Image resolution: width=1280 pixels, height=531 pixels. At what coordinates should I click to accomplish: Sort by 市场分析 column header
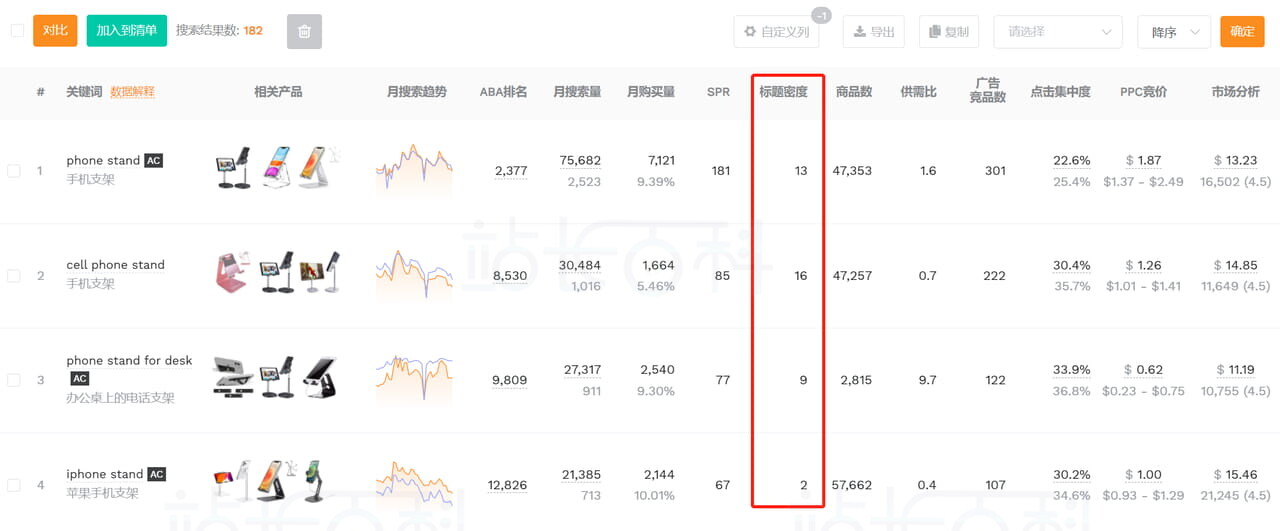1235,92
